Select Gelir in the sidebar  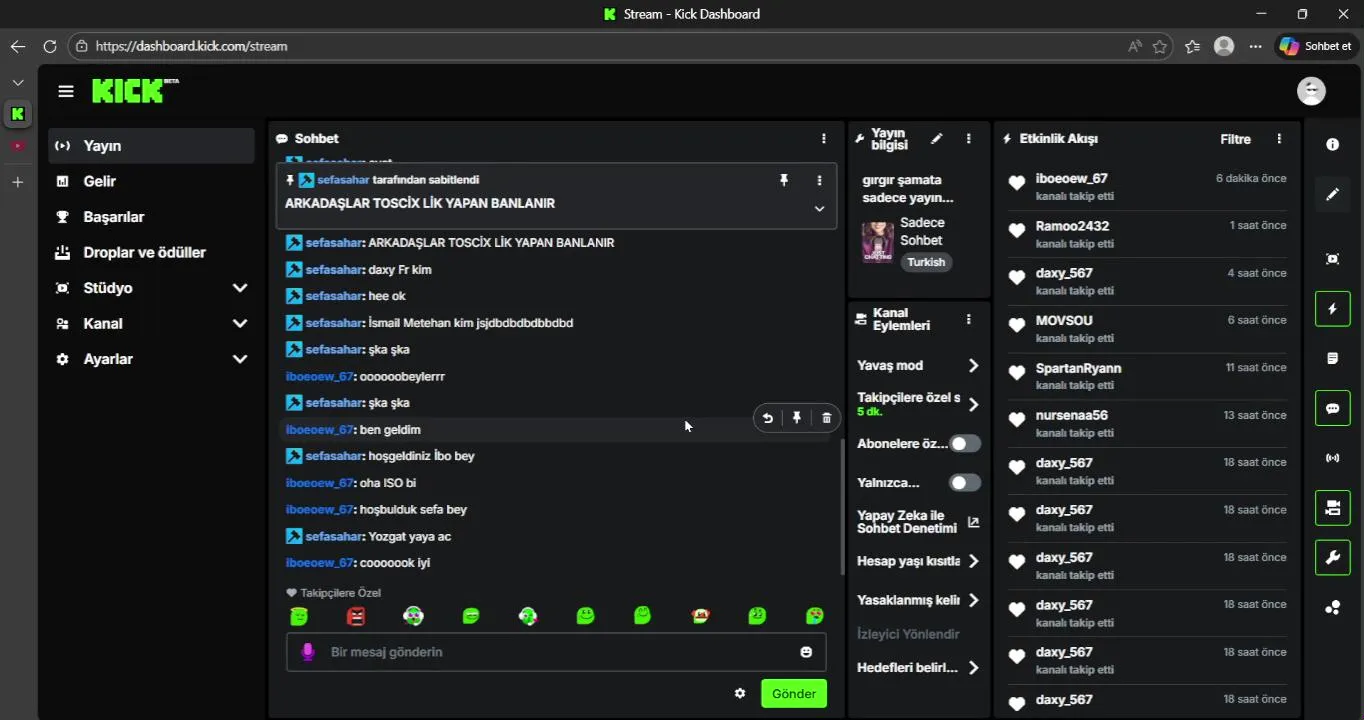coord(151,181)
